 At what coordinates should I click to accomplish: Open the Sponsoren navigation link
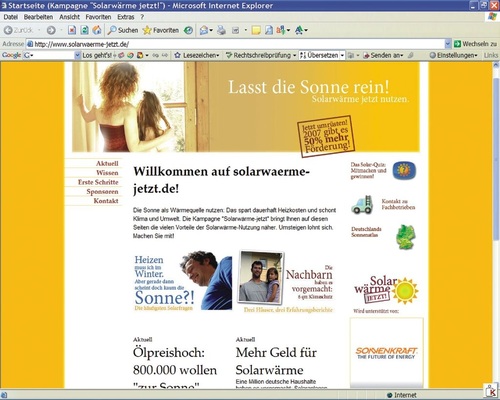(x=102, y=191)
